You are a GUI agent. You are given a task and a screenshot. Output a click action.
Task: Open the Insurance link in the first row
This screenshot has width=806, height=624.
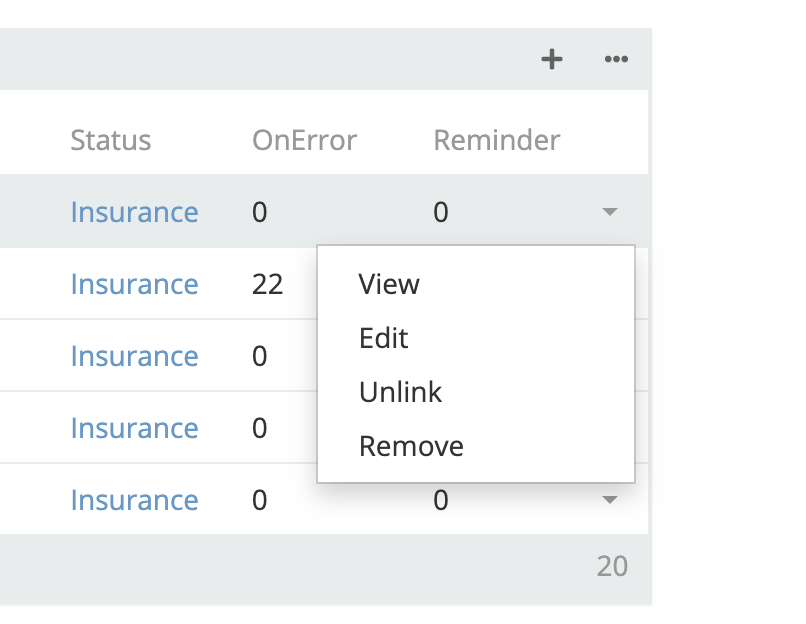pos(134,212)
